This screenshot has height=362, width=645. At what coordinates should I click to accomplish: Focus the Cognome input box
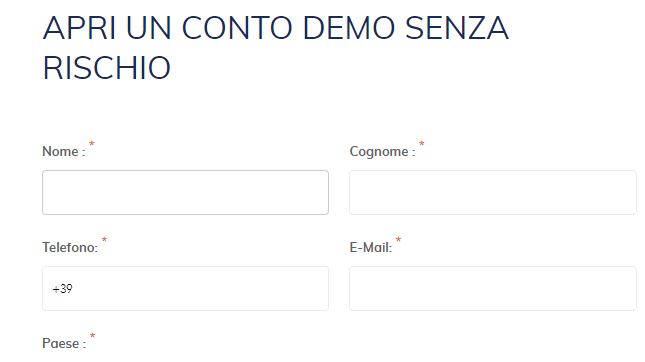(x=493, y=192)
